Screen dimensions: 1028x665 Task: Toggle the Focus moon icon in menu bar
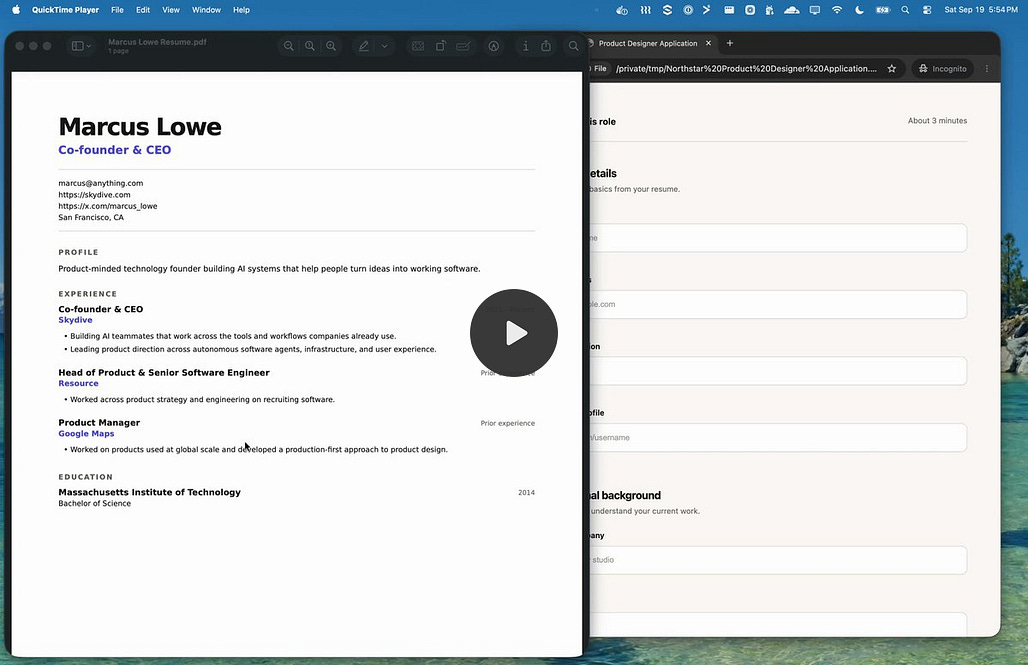click(859, 10)
